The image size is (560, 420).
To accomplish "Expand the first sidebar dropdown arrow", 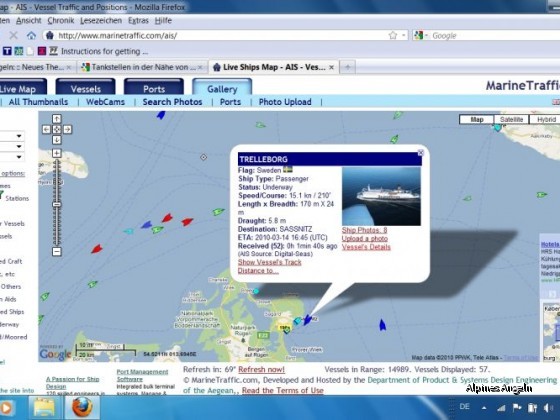I will tap(19, 136).
